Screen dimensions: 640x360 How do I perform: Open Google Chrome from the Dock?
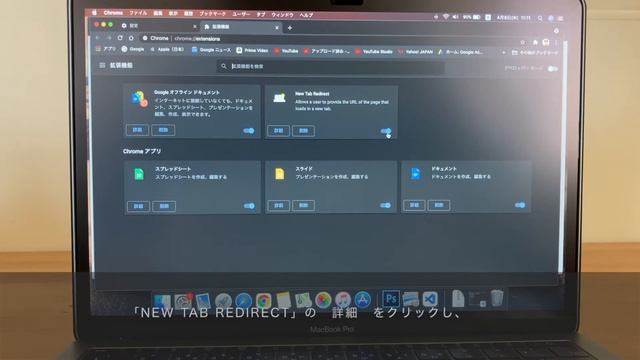point(264,301)
